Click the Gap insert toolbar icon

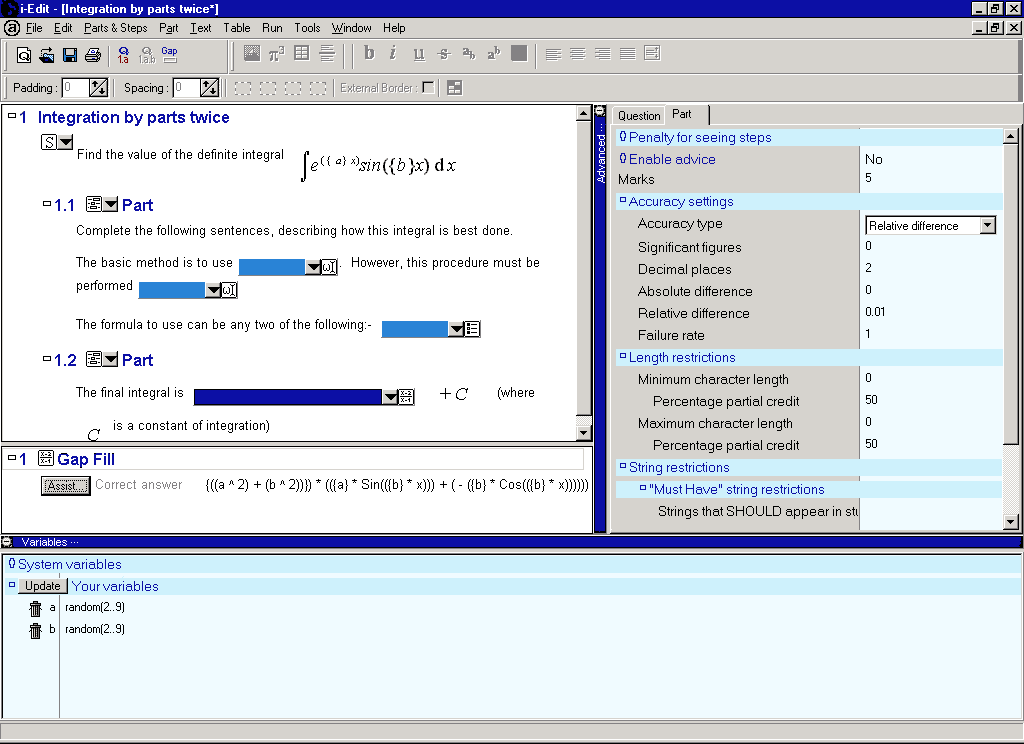click(169, 54)
